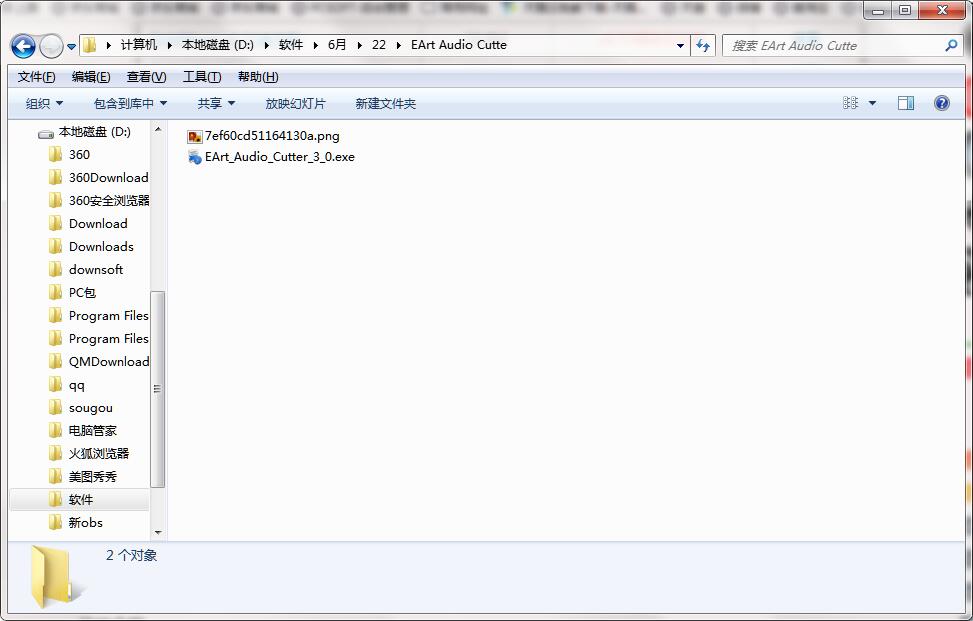
Task: Click the magnifier search icon
Action: pos(951,45)
